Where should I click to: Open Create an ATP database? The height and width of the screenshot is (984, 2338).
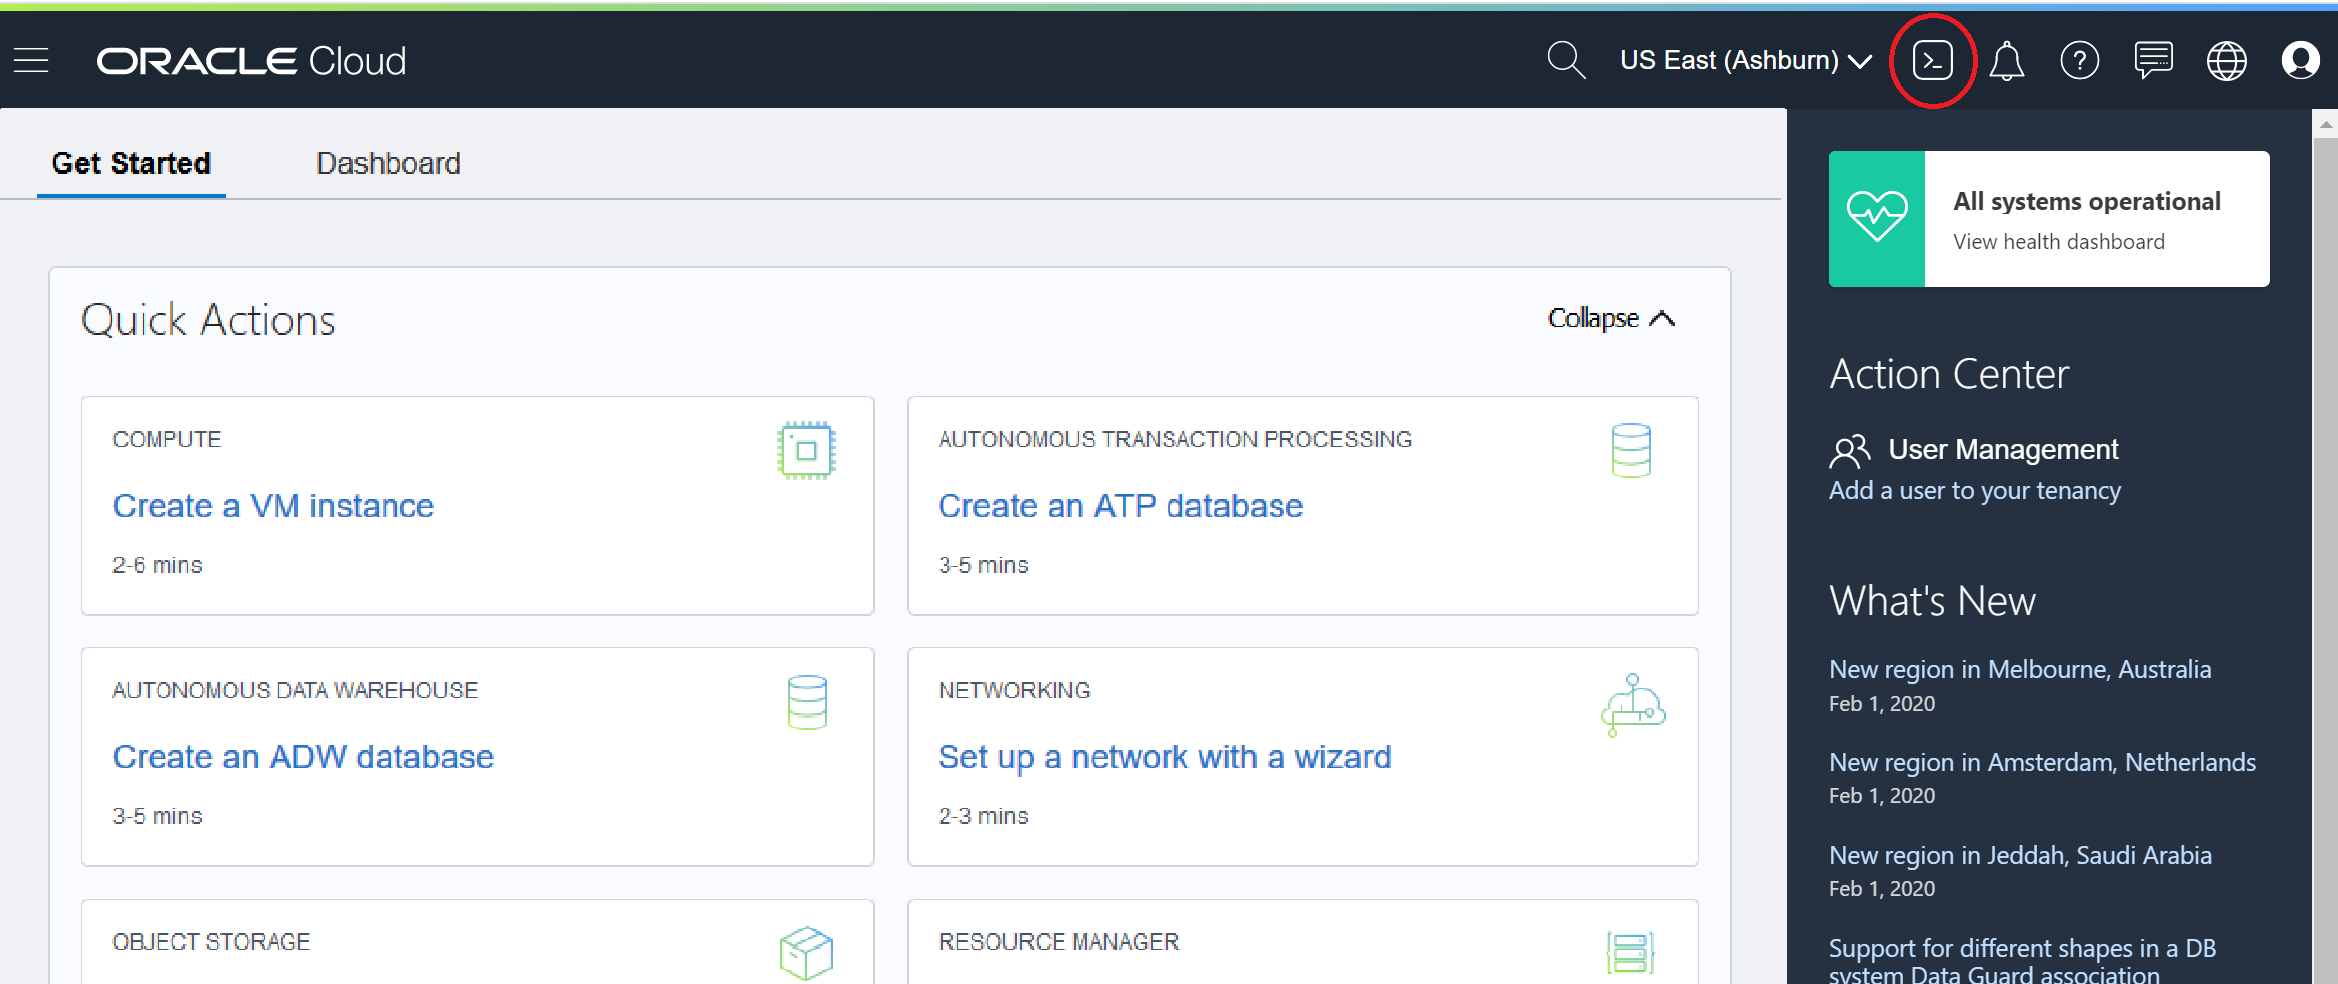coord(1120,506)
